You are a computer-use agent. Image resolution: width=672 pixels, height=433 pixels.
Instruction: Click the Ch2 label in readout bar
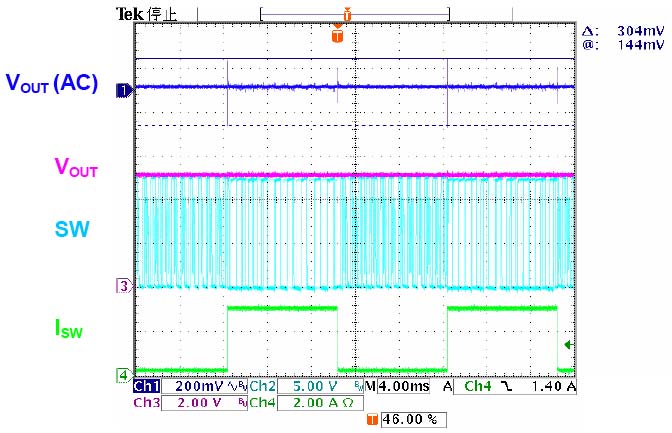pos(262,386)
